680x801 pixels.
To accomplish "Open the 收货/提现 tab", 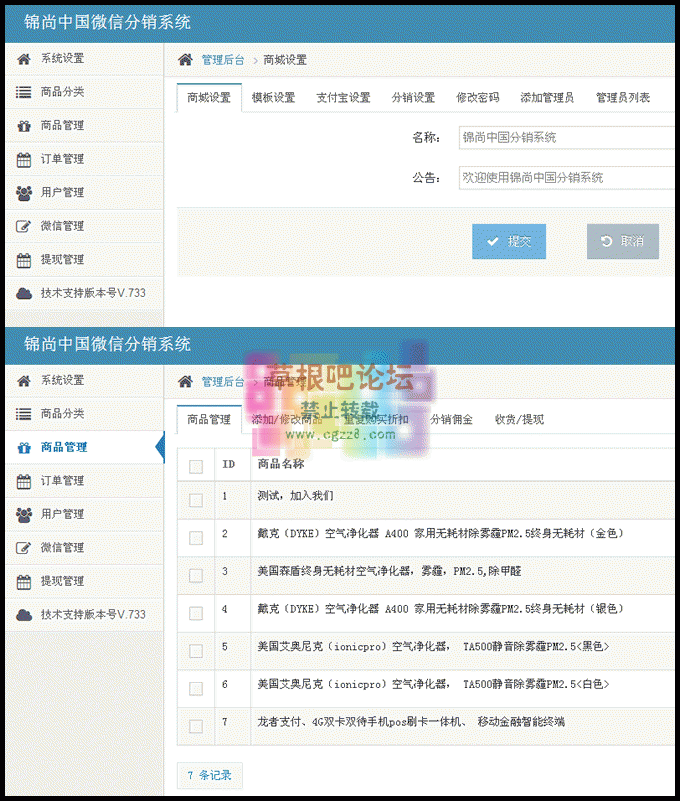I will [x=519, y=419].
